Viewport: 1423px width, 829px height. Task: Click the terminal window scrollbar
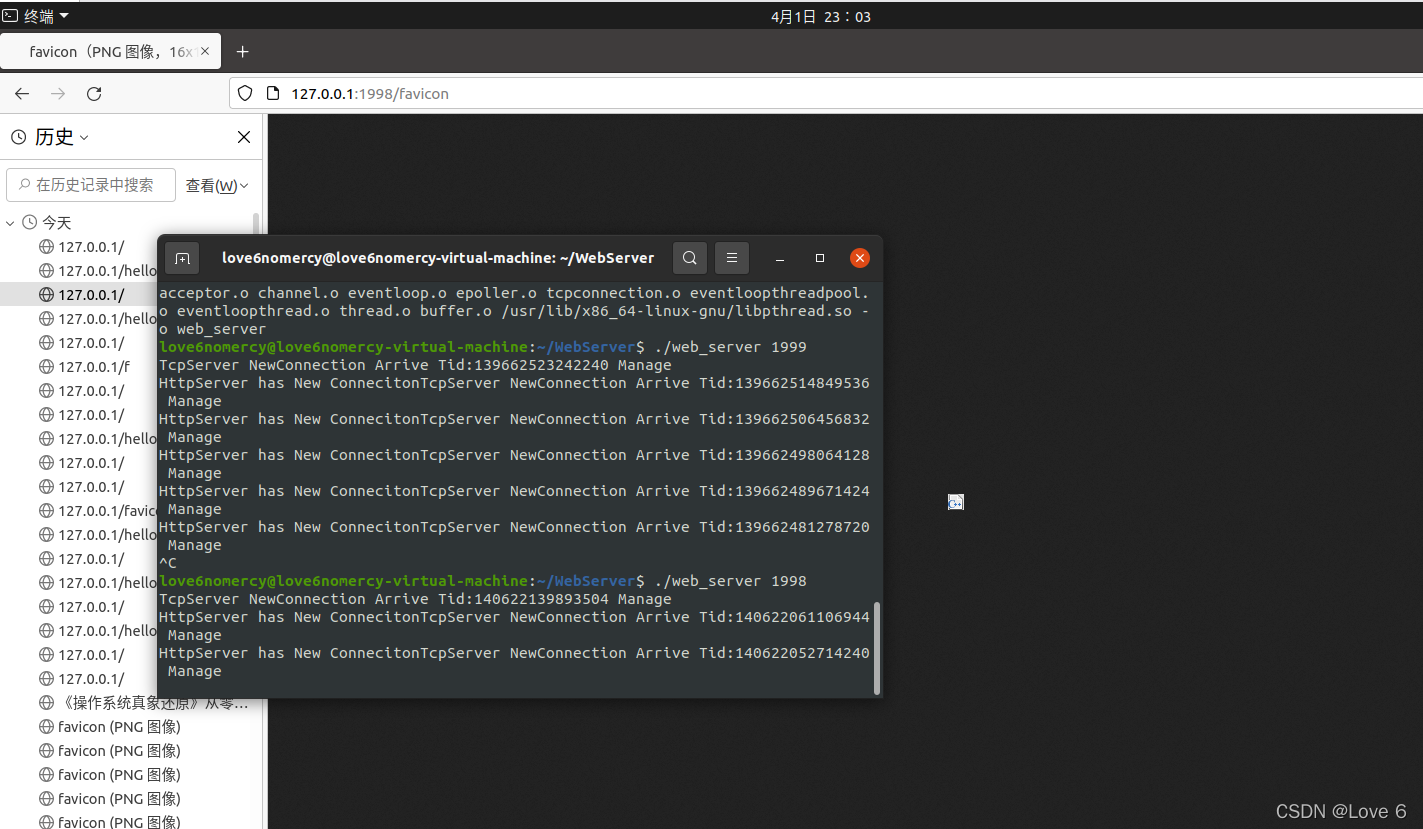877,648
